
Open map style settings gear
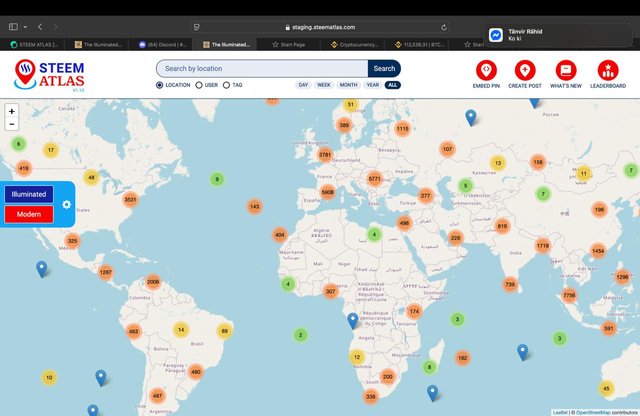pyautogui.click(x=67, y=204)
